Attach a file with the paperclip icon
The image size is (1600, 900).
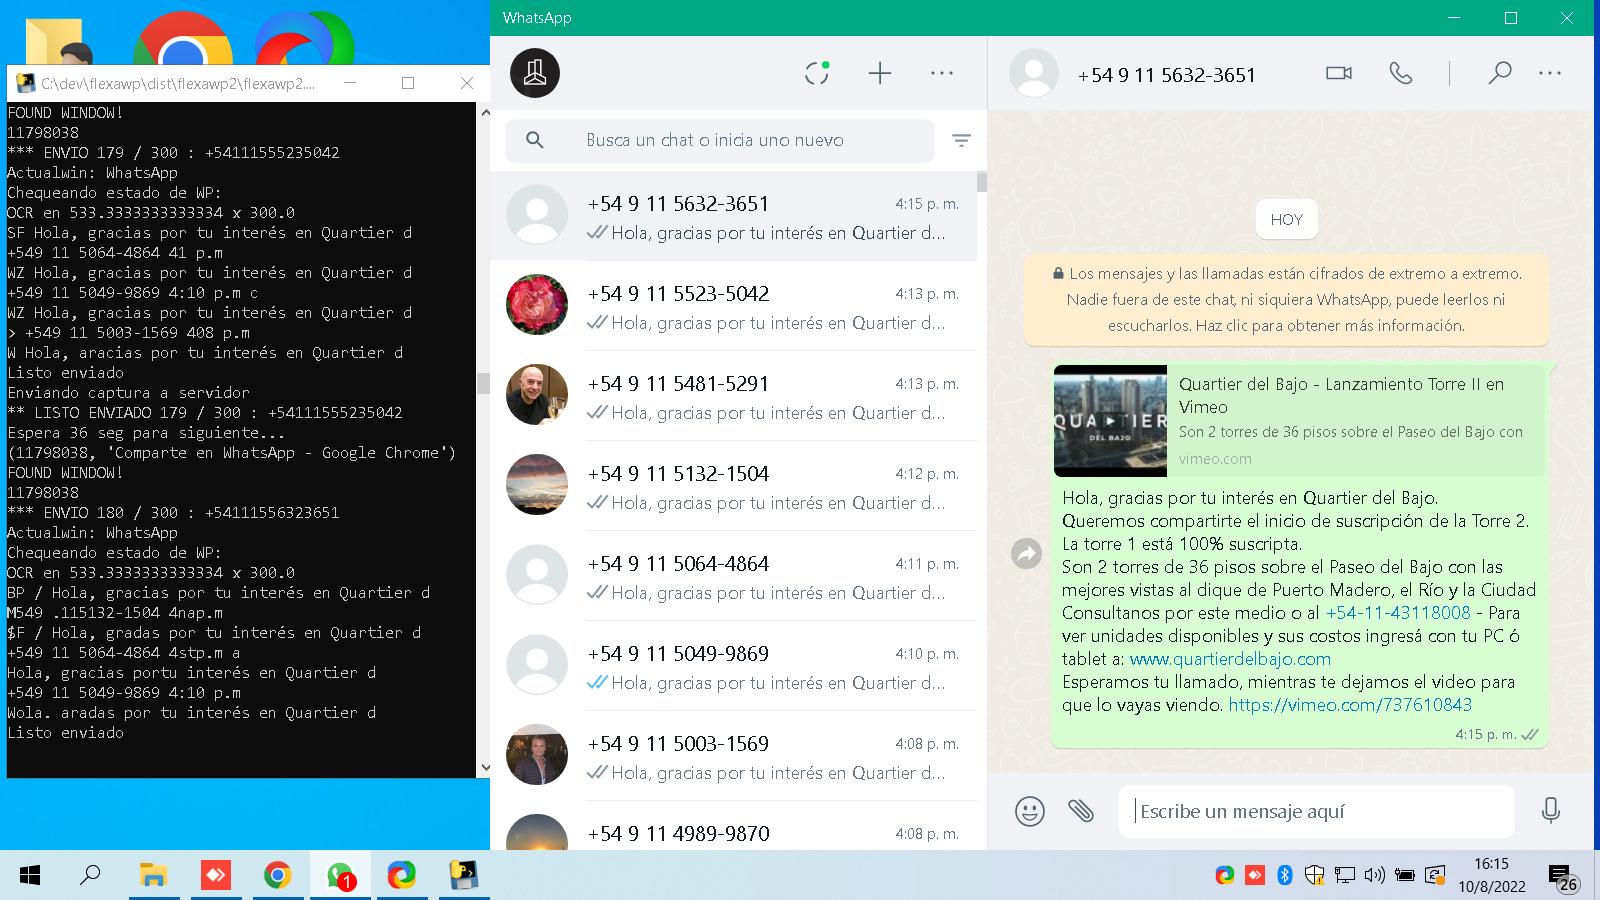pos(1081,810)
